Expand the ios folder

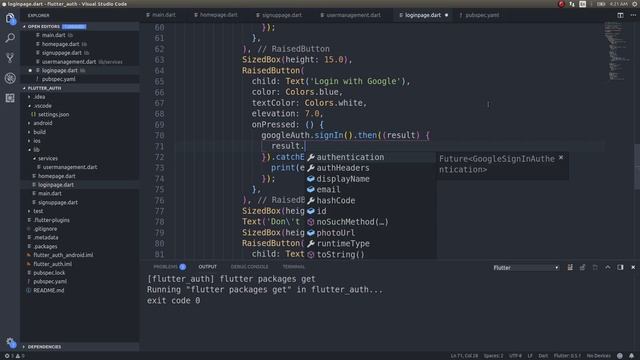tap(37, 141)
